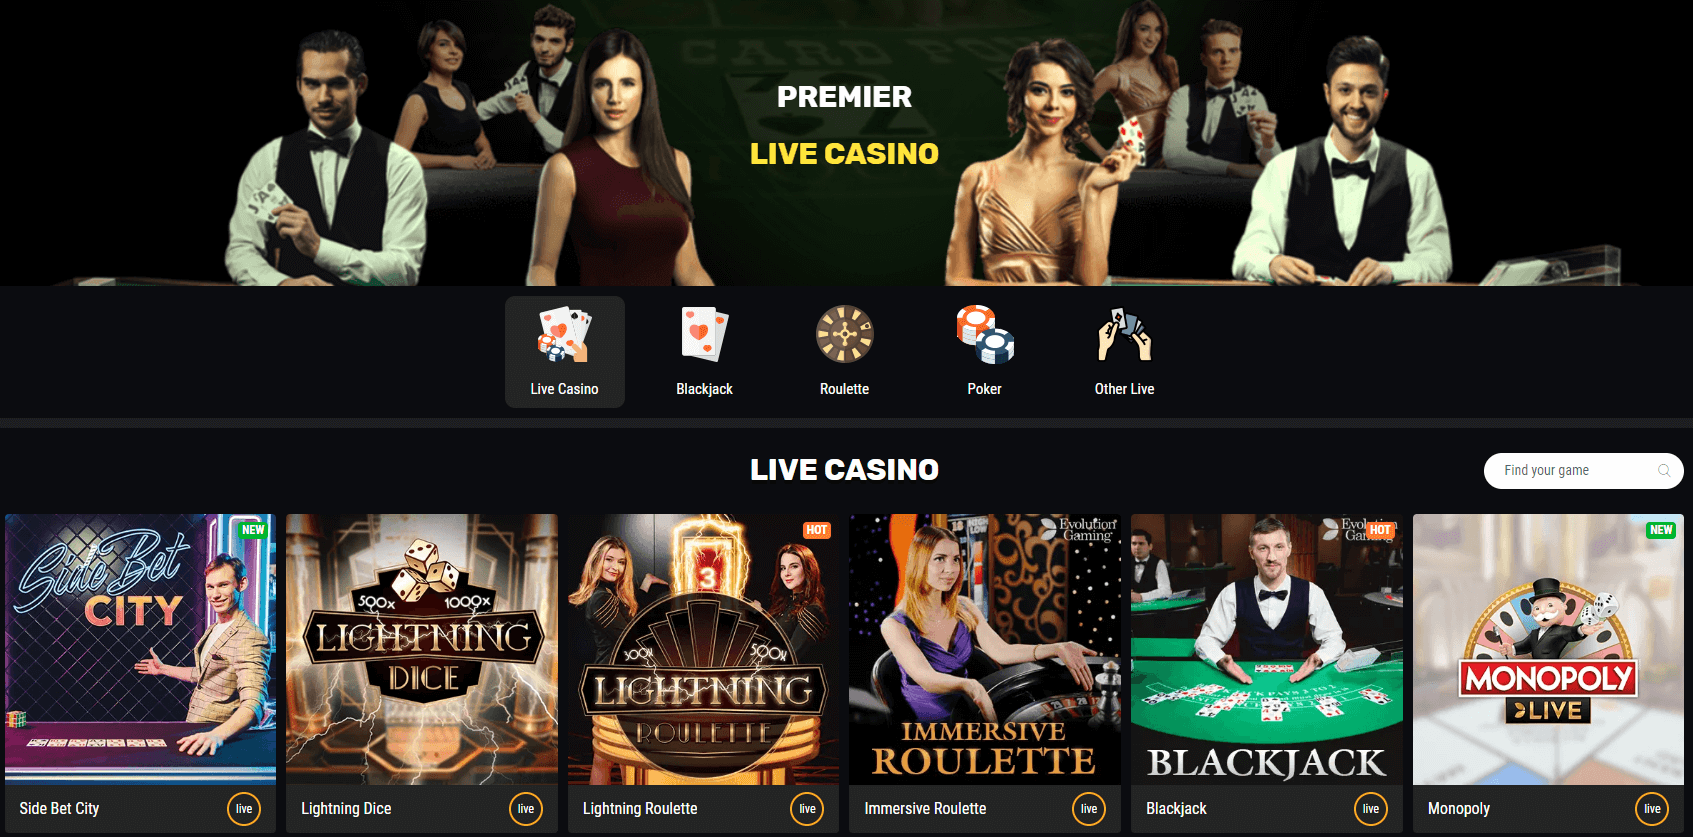Open the Side Bet City game thumbnail
Image resolution: width=1693 pixels, height=837 pixels.
(140, 649)
